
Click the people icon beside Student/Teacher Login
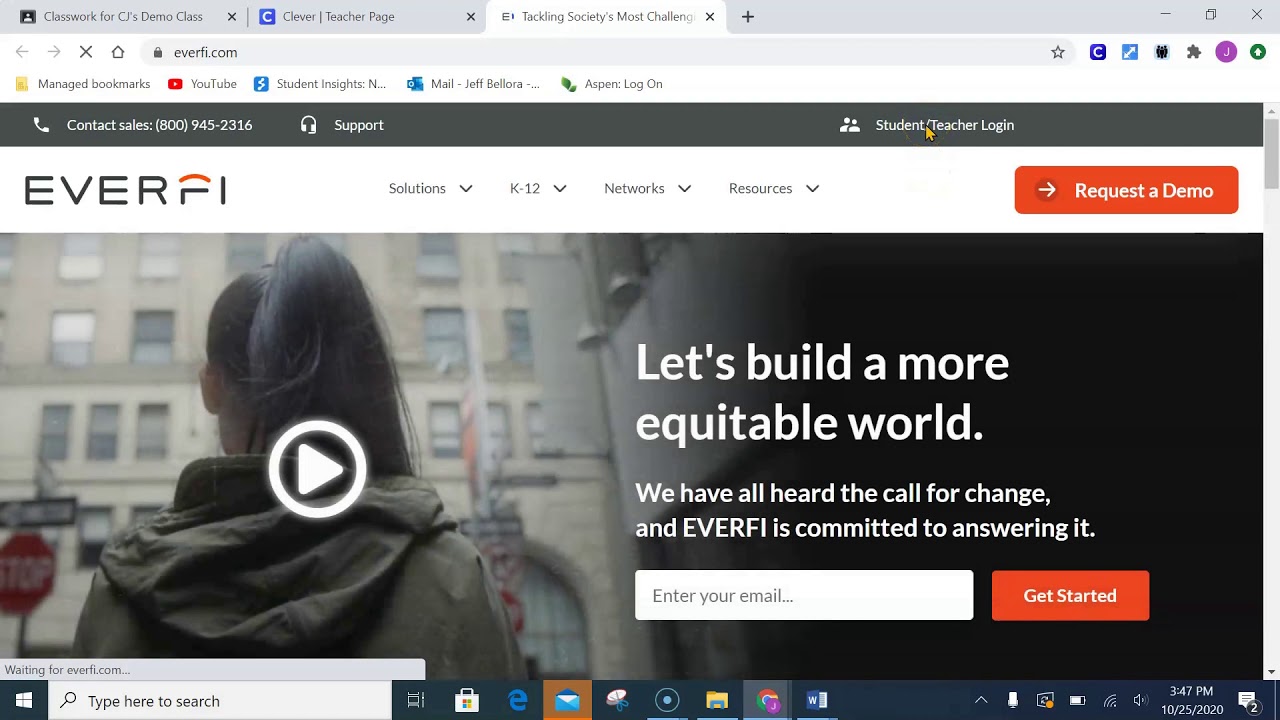point(850,125)
